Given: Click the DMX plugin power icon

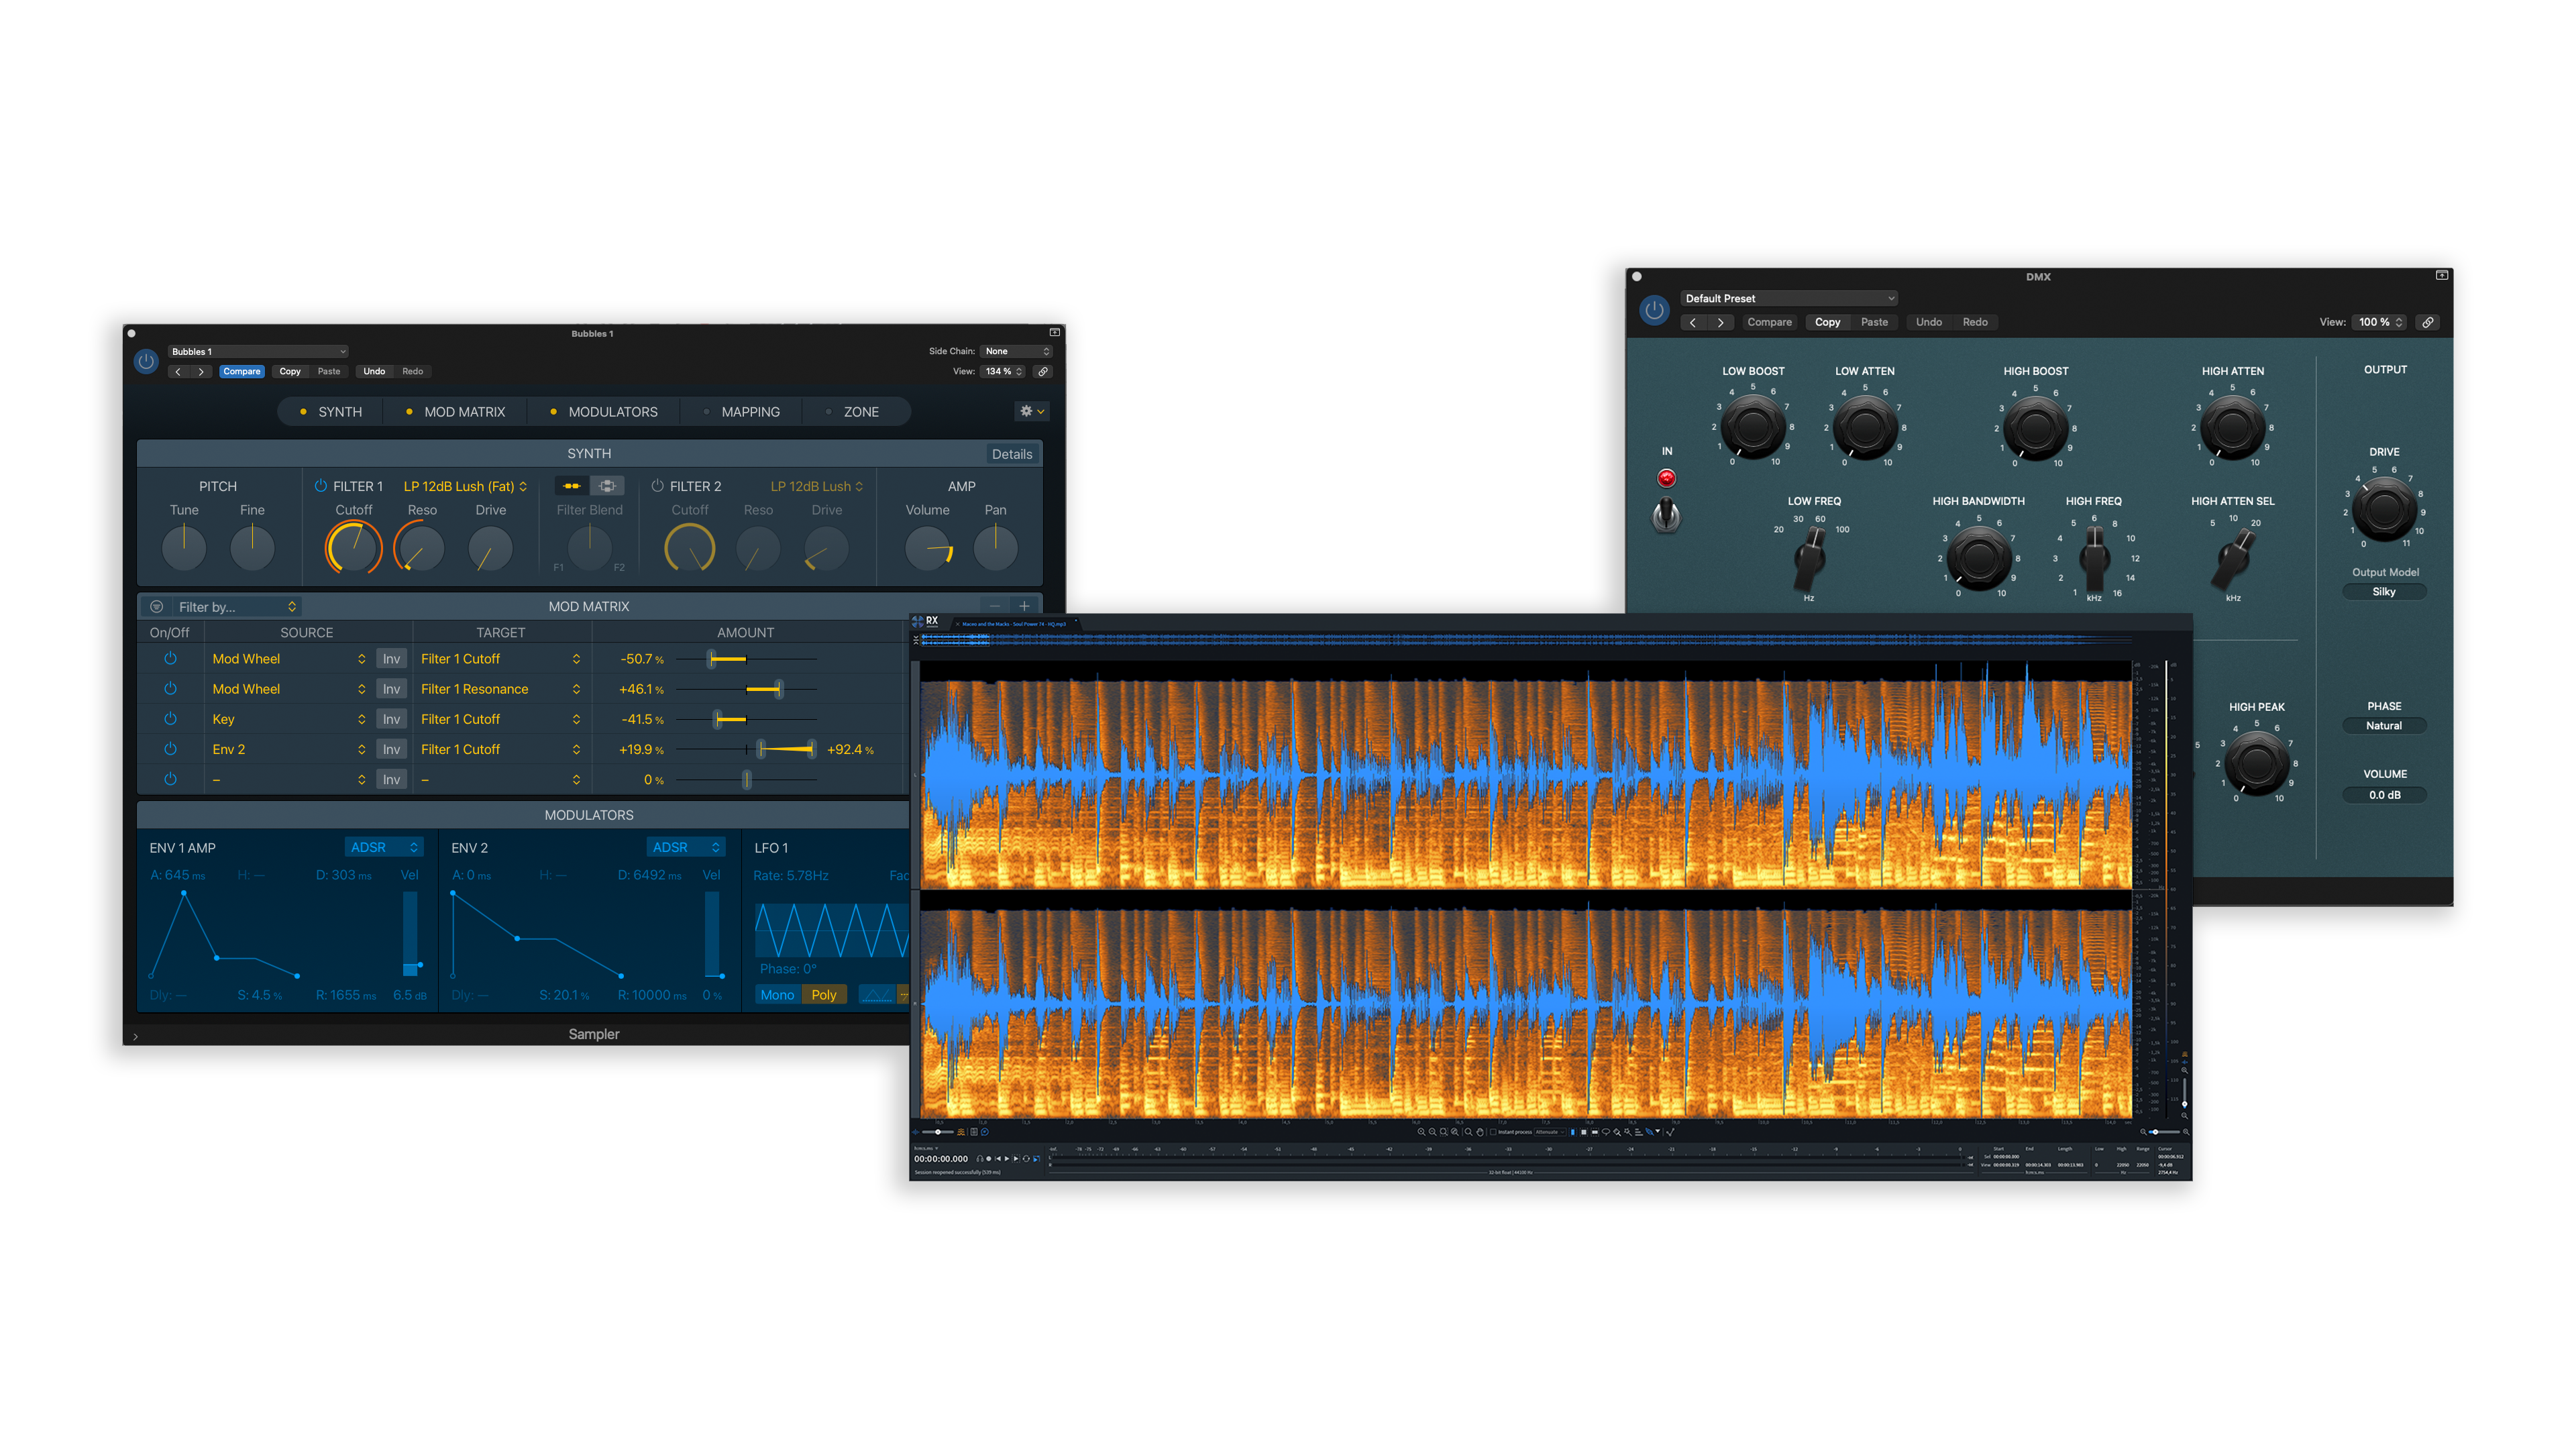Looking at the screenshot, I should point(1654,310).
